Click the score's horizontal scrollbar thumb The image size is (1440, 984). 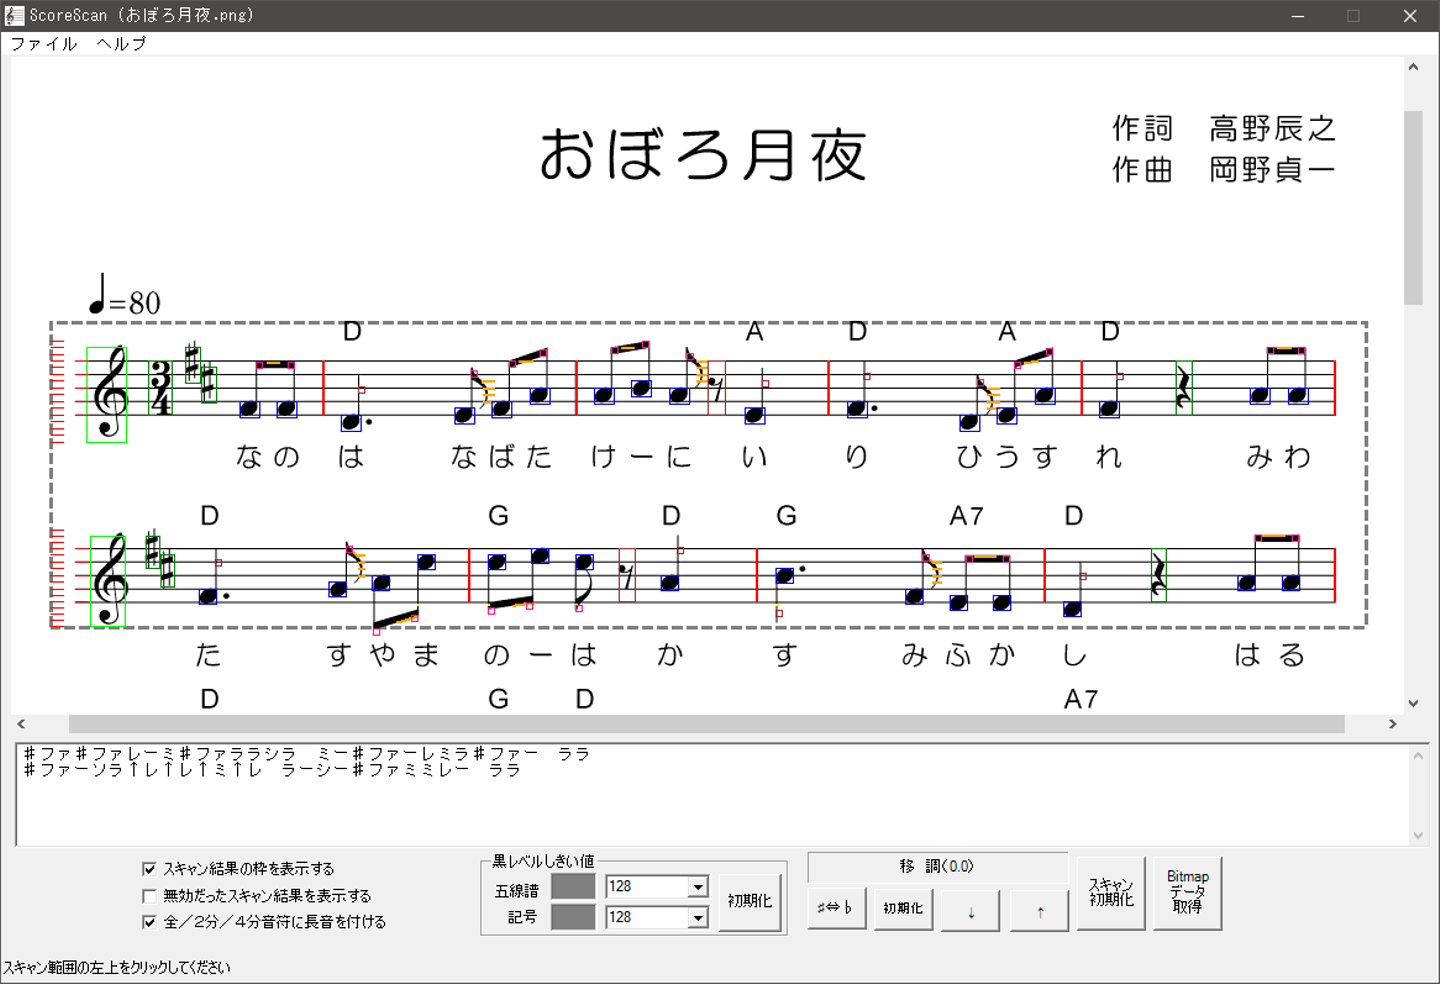pos(706,724)
